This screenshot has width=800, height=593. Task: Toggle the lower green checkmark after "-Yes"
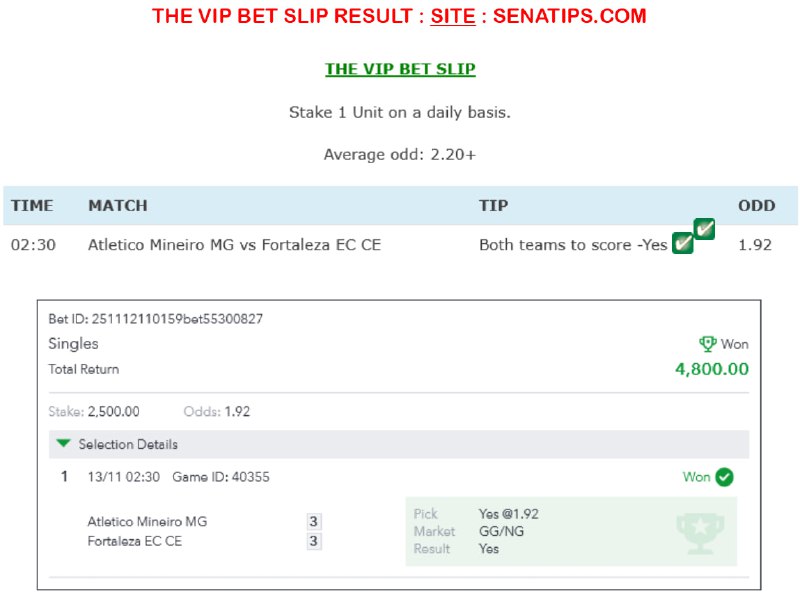(x=682, y=243)
